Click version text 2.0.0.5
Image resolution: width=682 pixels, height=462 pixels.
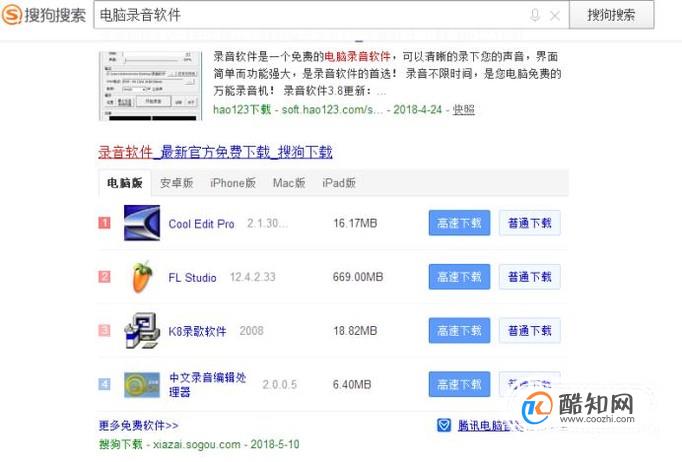coord(280,385)
